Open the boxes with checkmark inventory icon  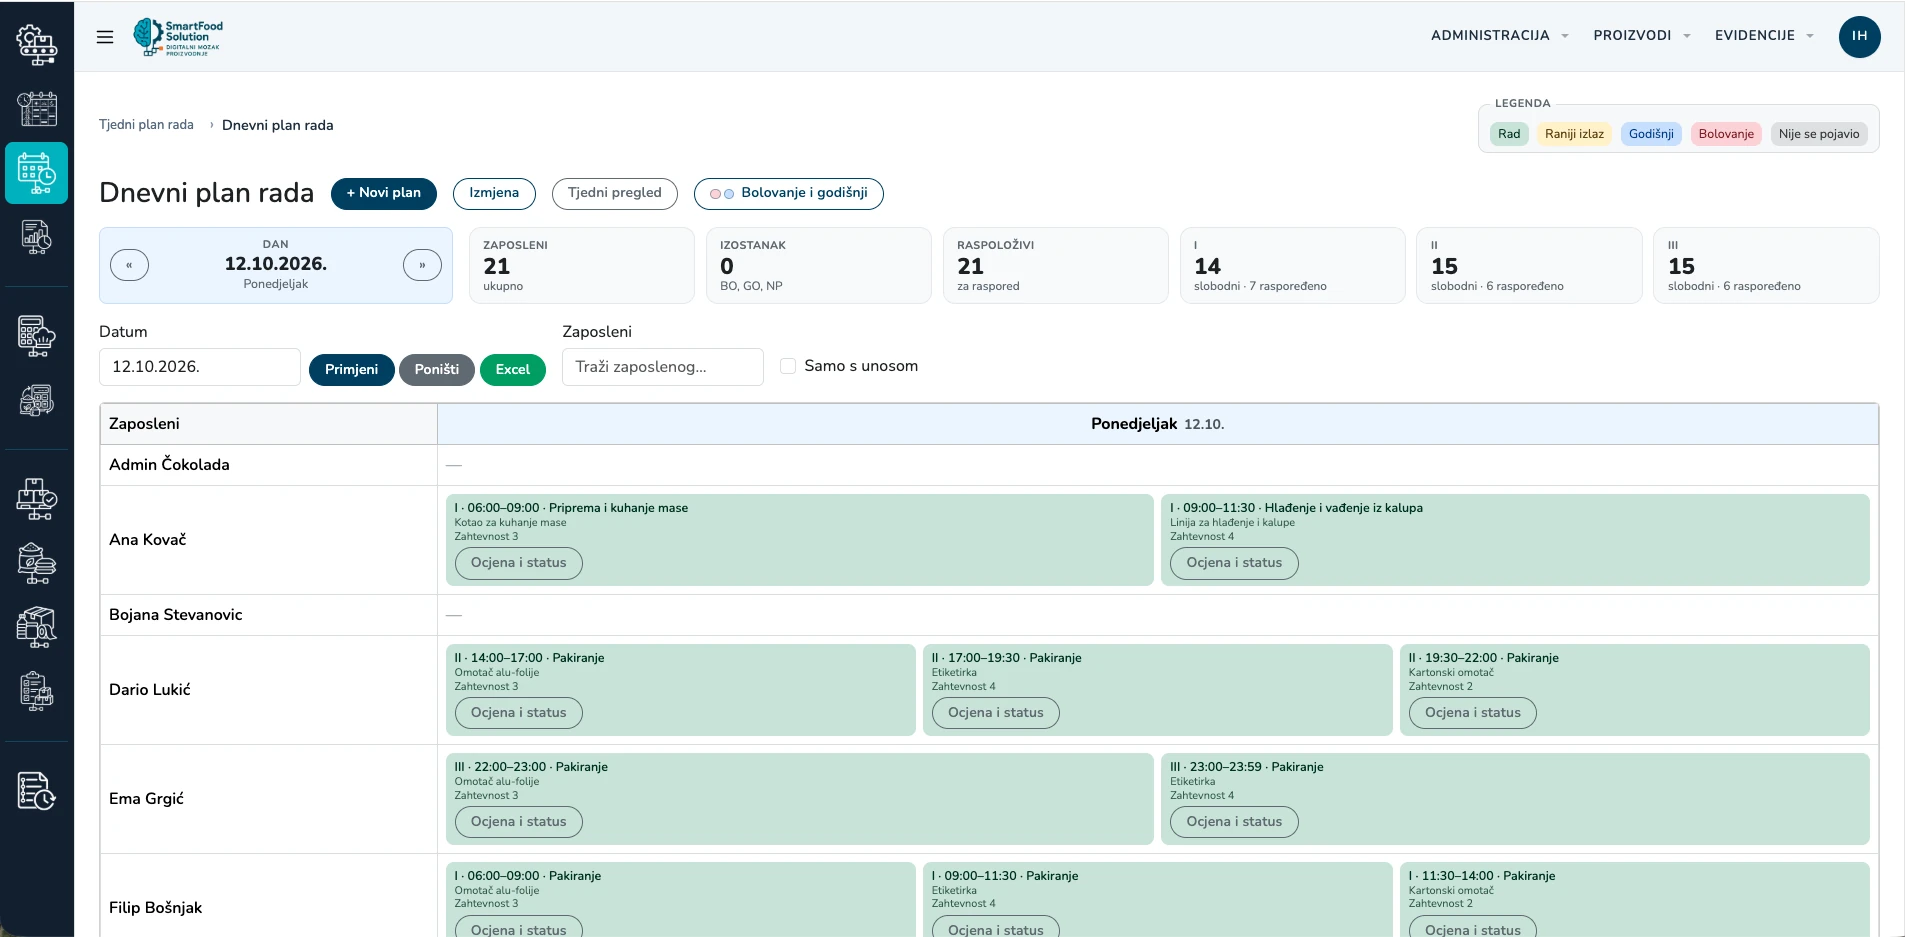[37, 499]
